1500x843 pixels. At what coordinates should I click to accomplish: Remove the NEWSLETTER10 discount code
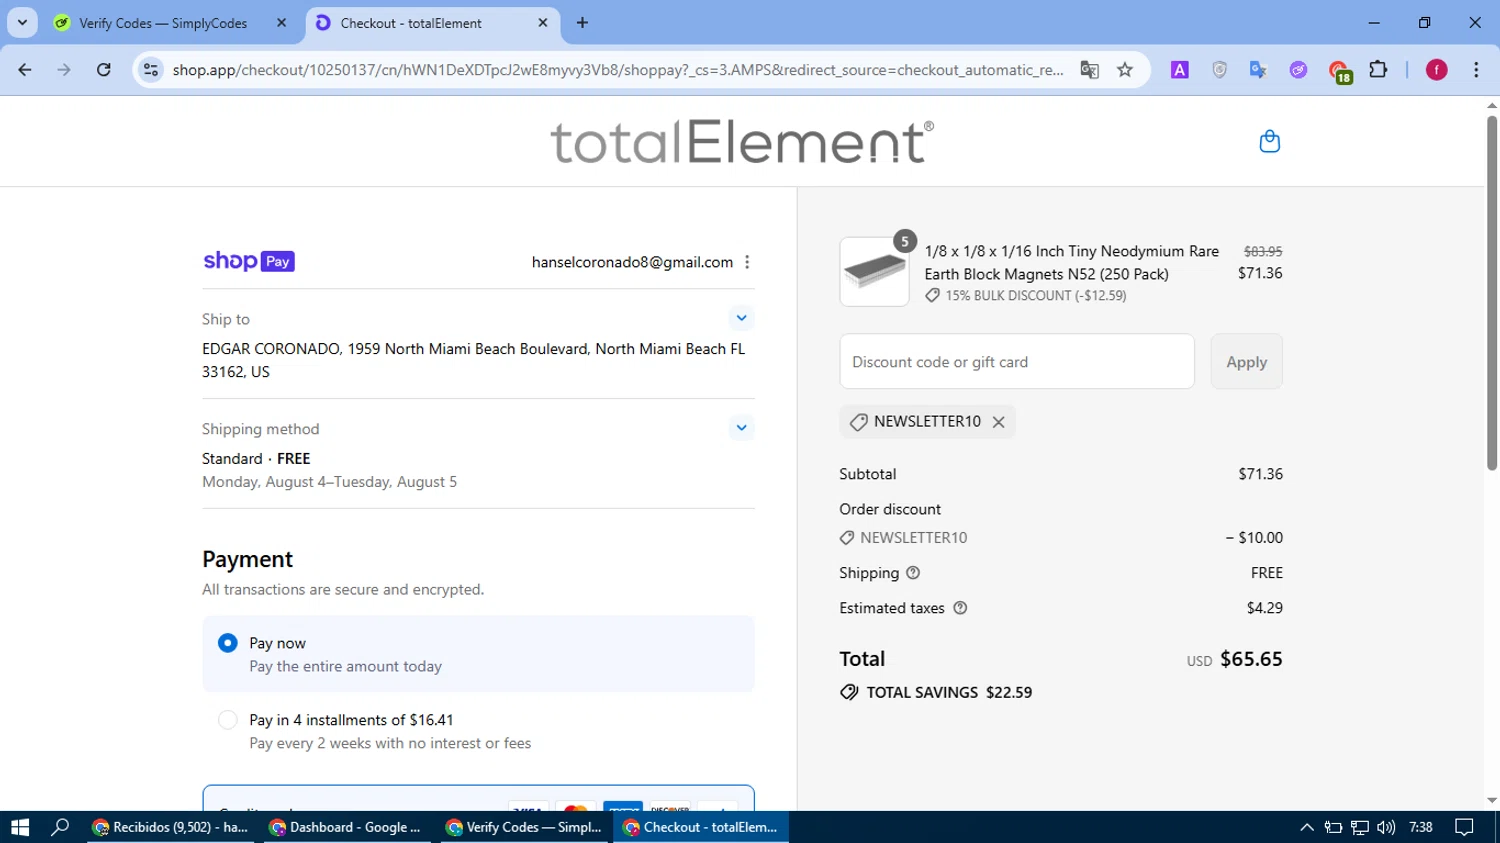coord(998,422)
